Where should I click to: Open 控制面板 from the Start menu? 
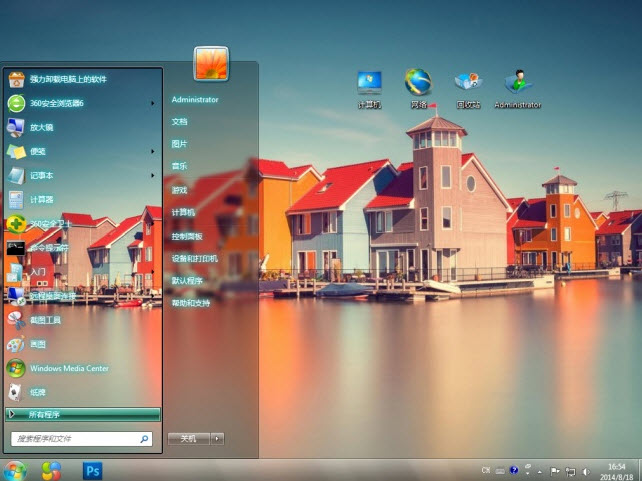coord(186,236)
